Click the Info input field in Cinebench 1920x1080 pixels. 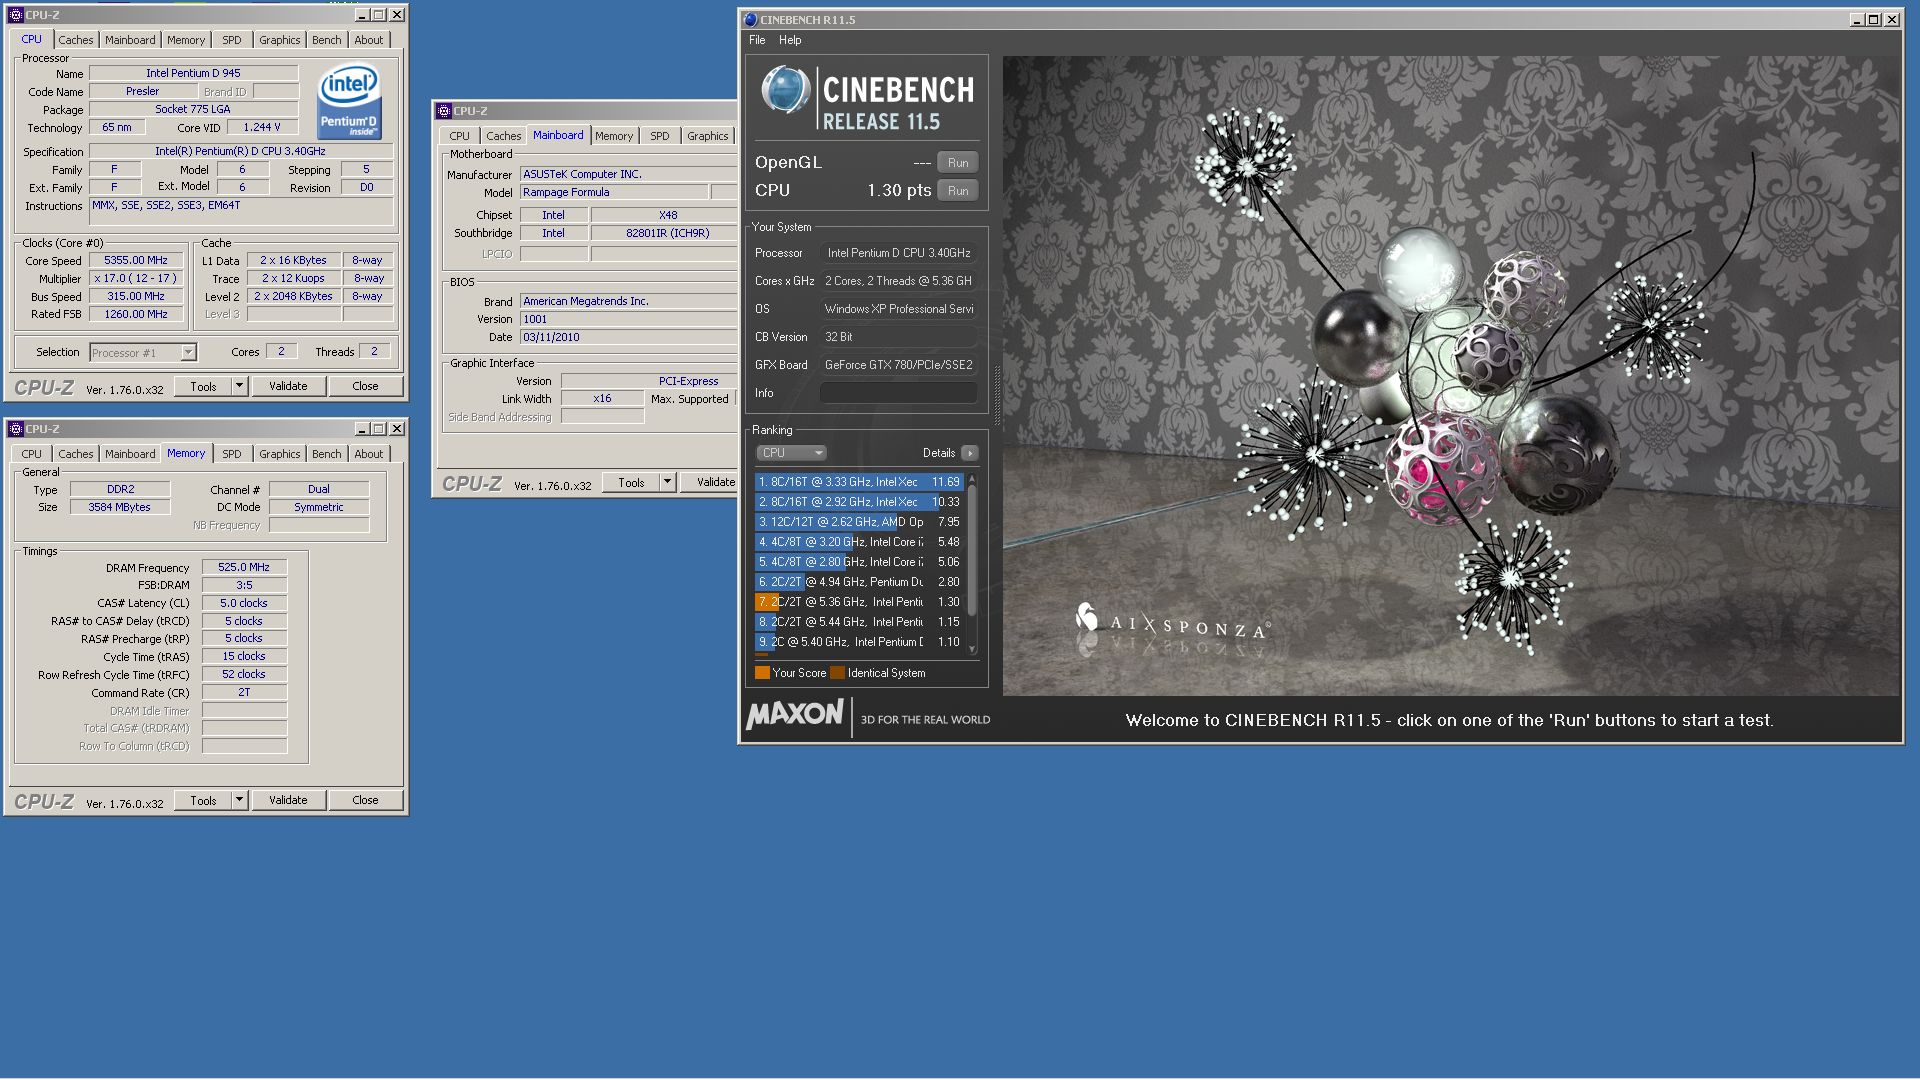pyautogui.click(x=898, y=393)
